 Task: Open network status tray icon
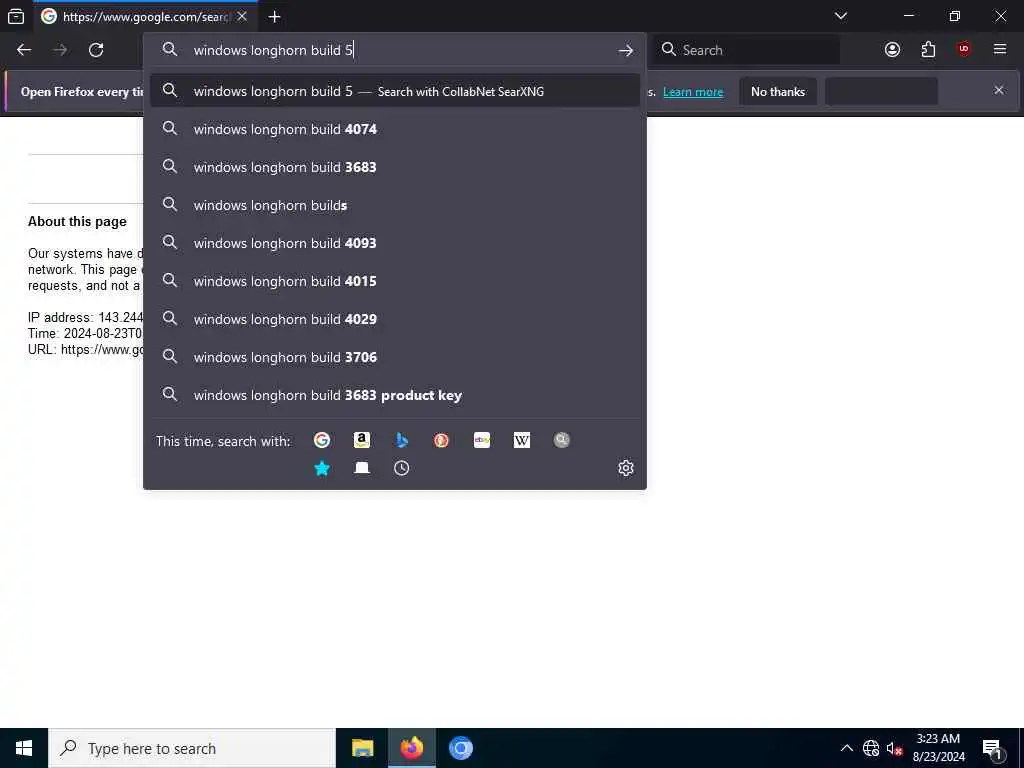coord(871,748)
